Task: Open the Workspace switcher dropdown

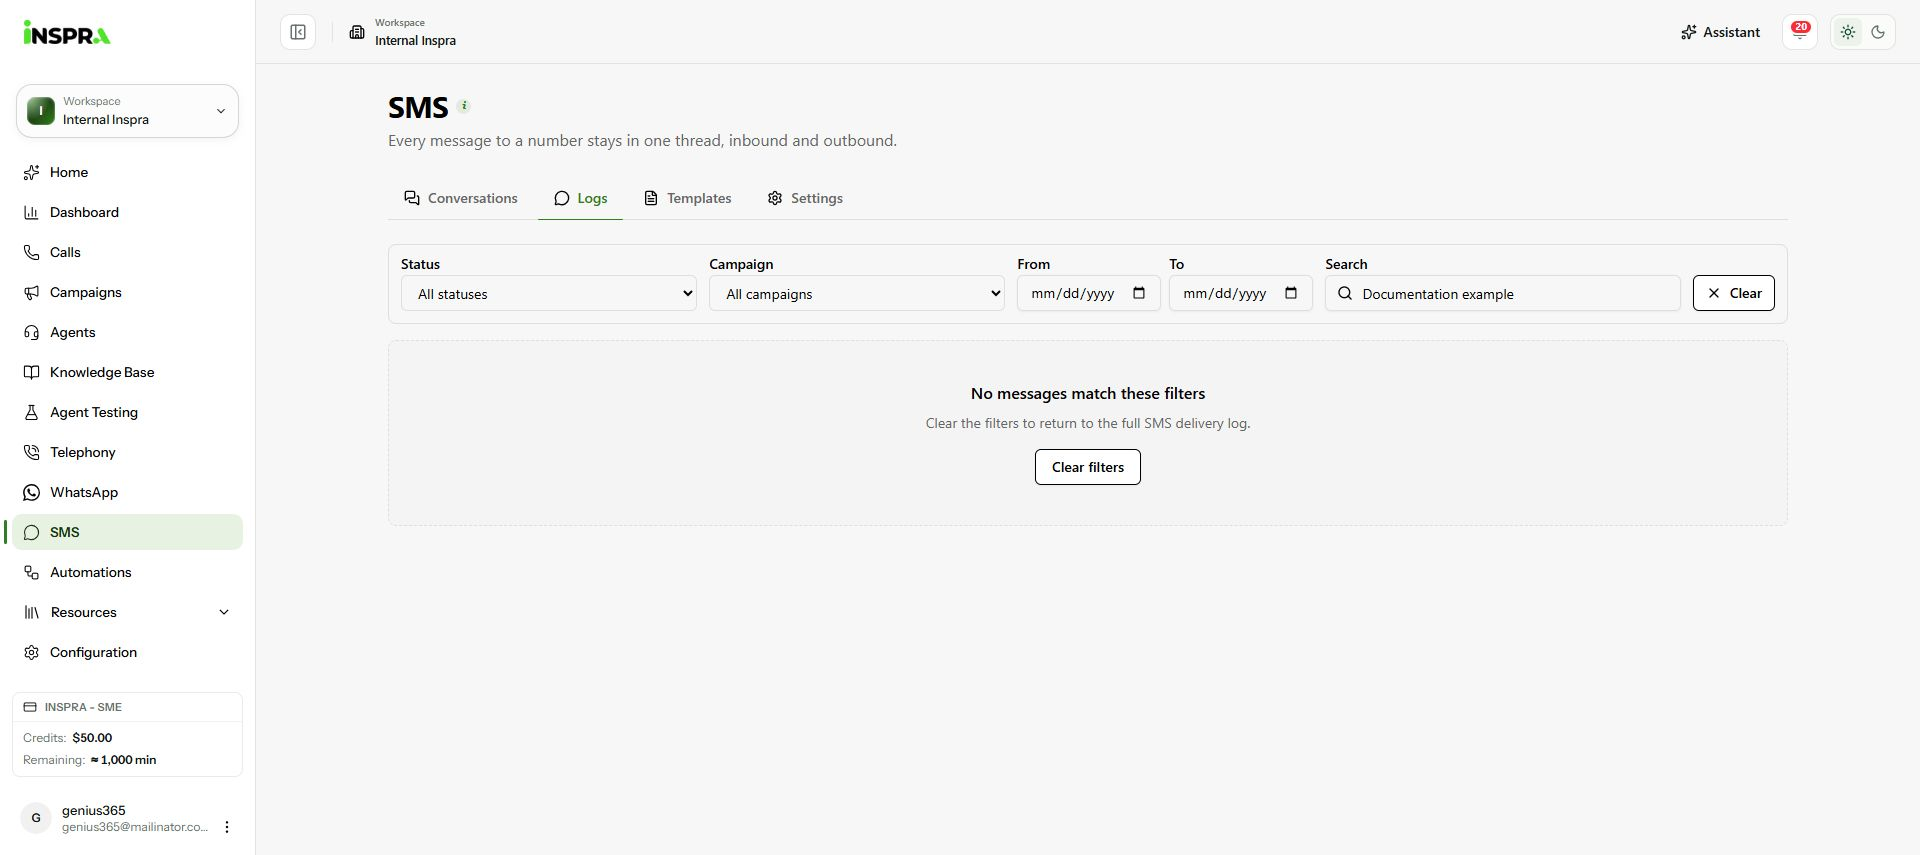Action: tap(127, 111)
